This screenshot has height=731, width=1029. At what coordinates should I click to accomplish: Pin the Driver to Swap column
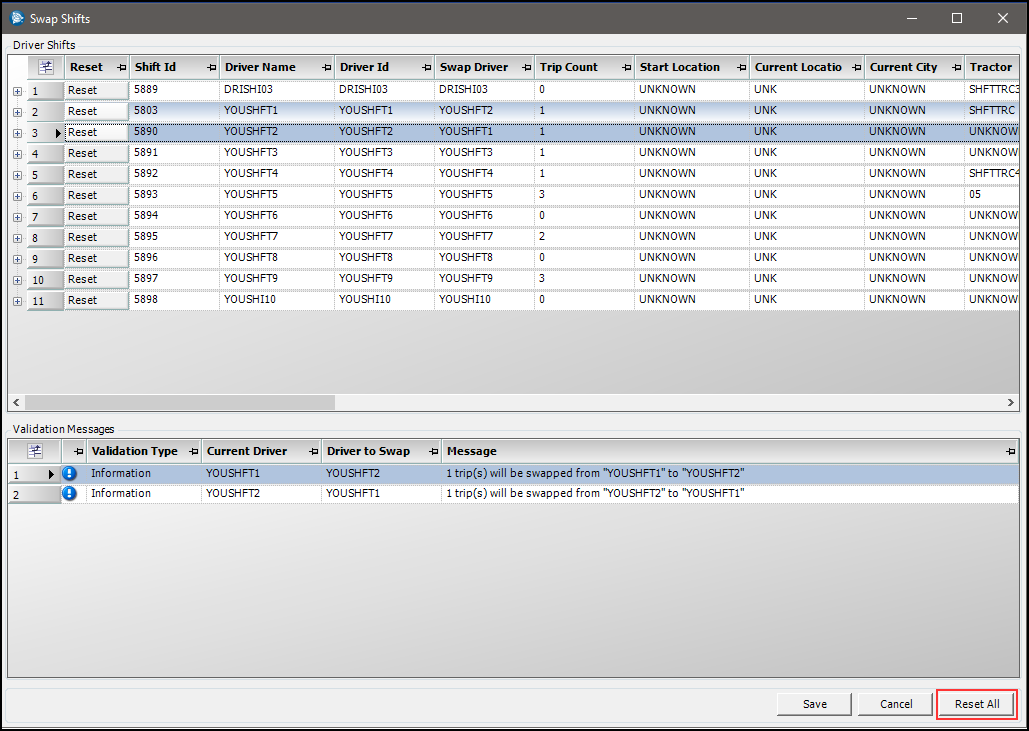point(433,451)
